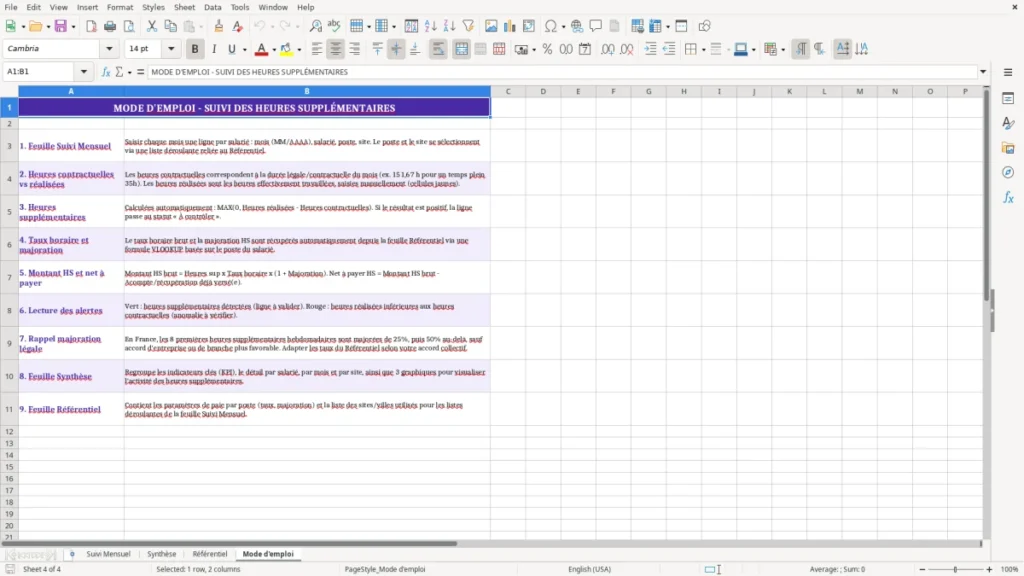Viewport: 1024px width, 576px height.
Task: Toggle Center Vertically alignment
Action: point(396,49)
